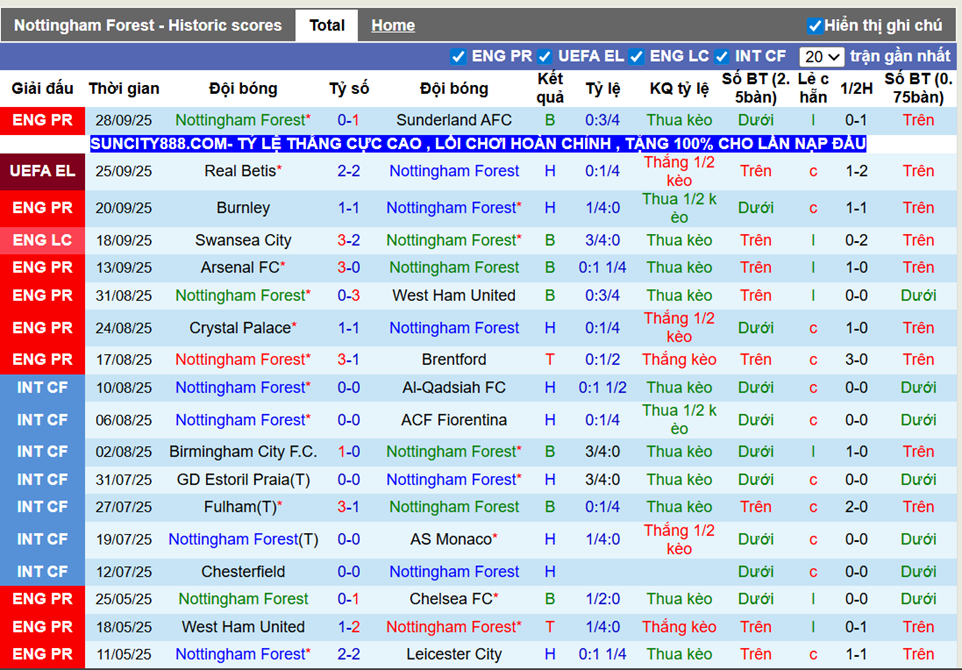Screen dimensions: 962x670
Task: Click 'Thắng kèo' on Brentford row
Action: tap(679, 360)
